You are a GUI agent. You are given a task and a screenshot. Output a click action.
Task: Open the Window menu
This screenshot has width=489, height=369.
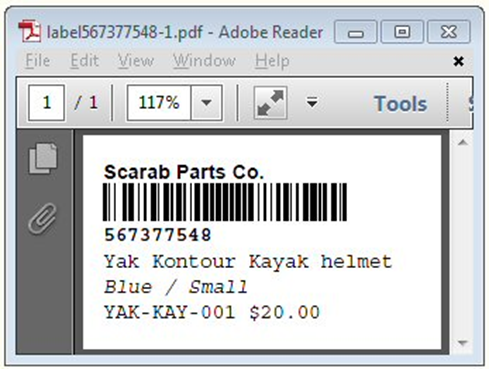coord(204,61)
